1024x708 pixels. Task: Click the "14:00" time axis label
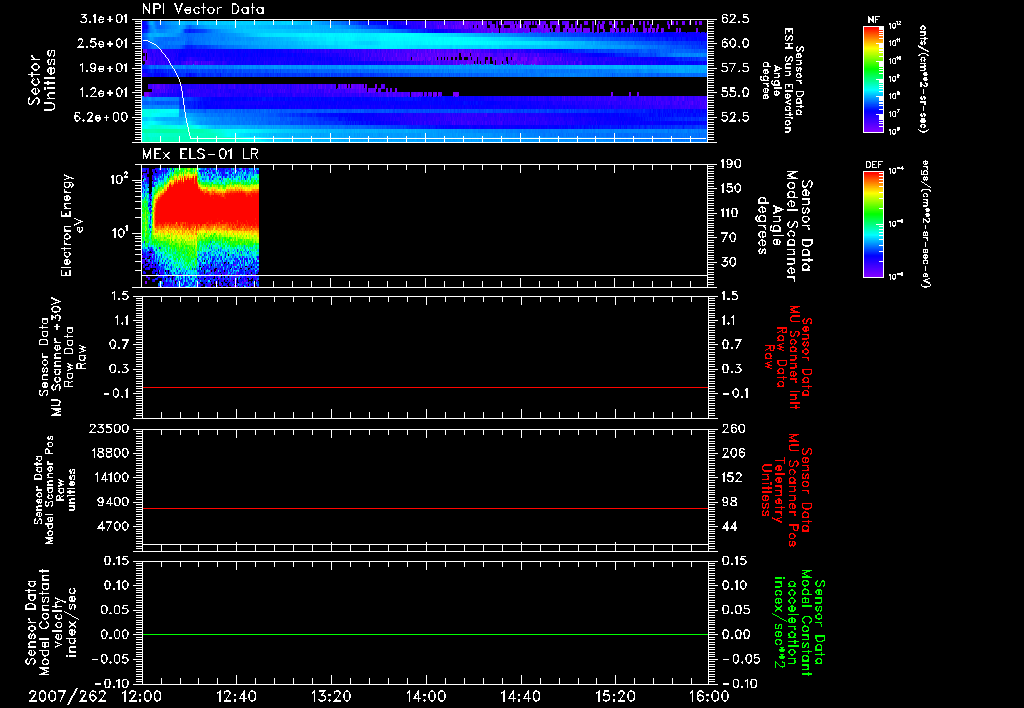click(x=426, y=696)
